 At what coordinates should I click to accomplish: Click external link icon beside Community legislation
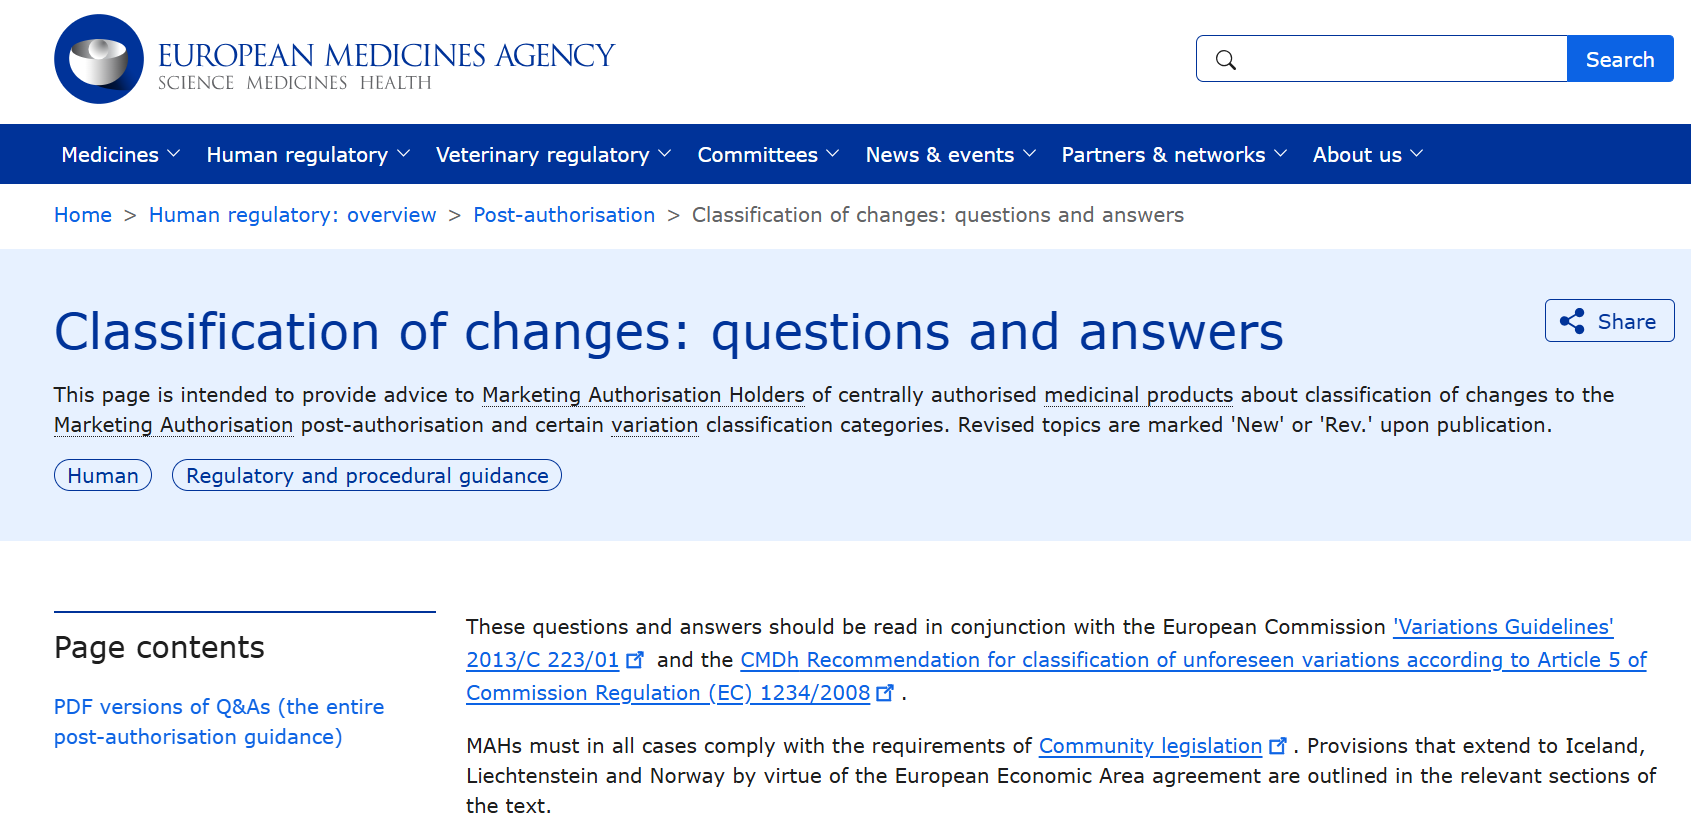click(x=1278, y=745)
